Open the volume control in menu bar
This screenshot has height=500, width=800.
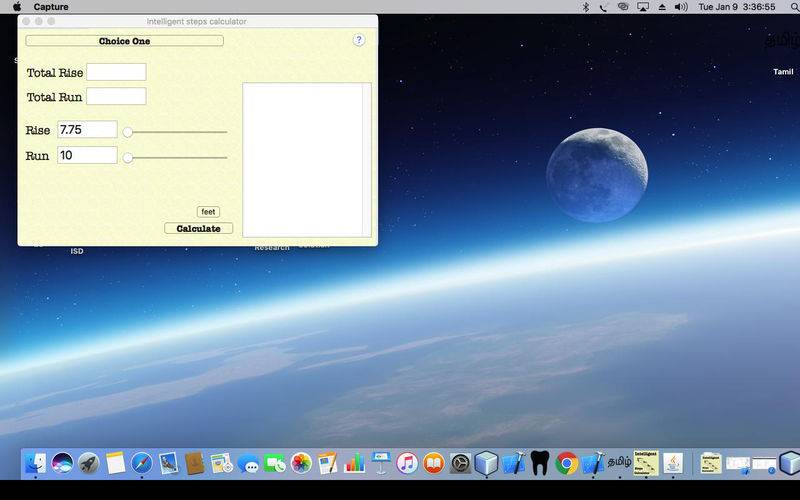(681, 7)
